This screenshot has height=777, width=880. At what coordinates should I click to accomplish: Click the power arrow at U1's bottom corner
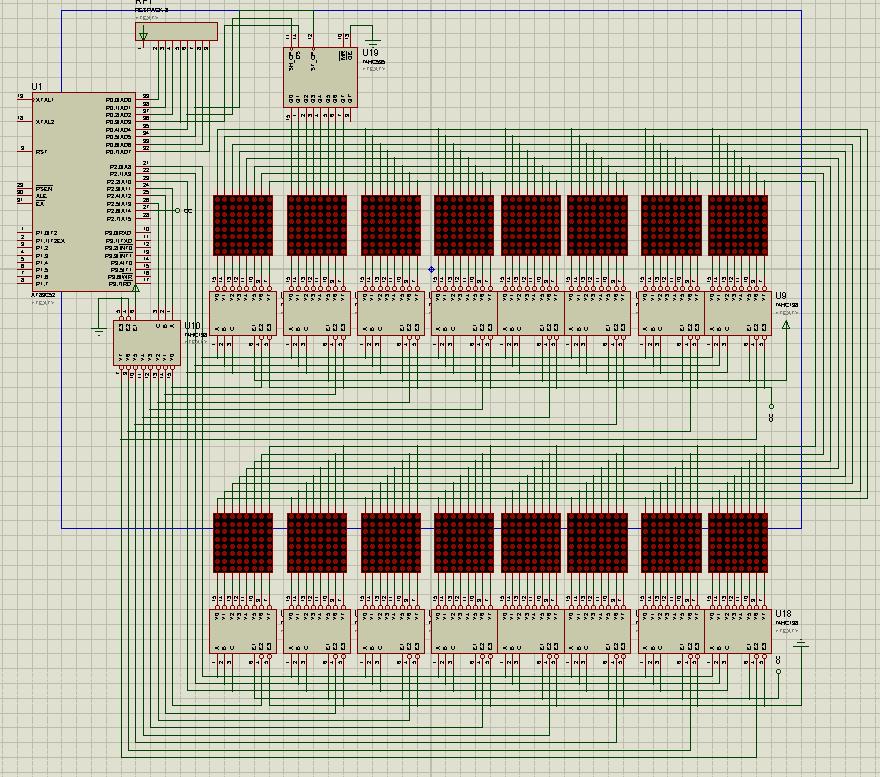pos(135,288)
